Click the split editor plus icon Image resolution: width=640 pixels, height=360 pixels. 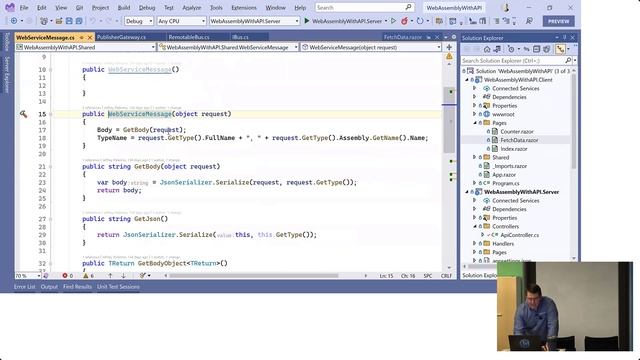[449, 47]
